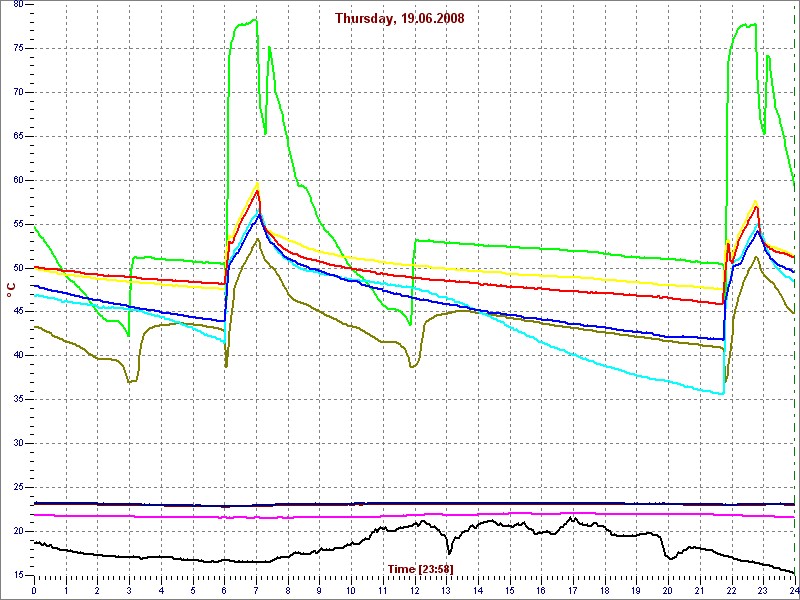Click the green curve's peak near hour 7

256,19
